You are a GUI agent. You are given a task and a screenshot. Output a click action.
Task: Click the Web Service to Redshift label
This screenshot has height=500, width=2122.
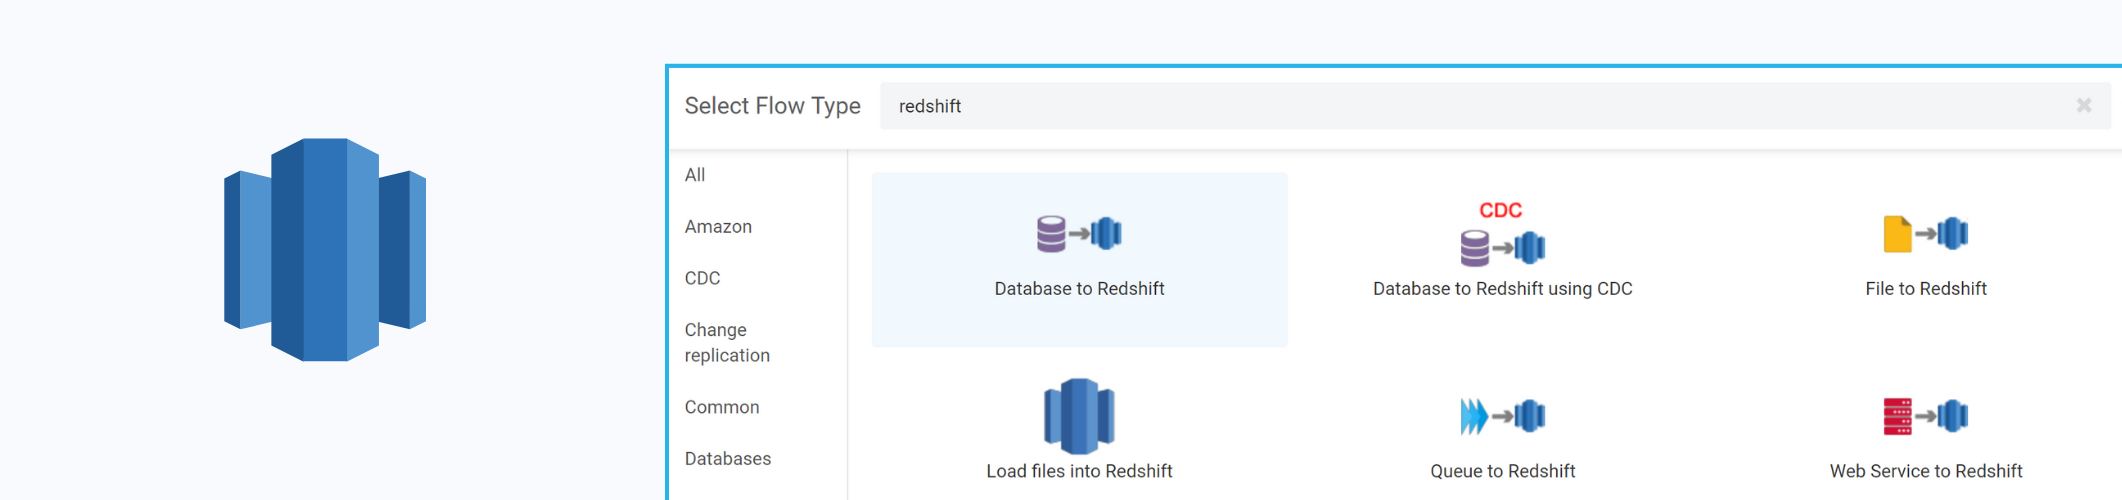[x=1925, y=471]
